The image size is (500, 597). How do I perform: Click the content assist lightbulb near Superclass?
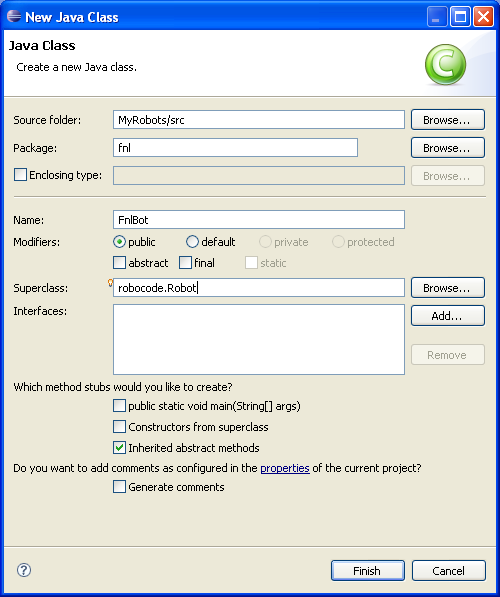[110, 283]
